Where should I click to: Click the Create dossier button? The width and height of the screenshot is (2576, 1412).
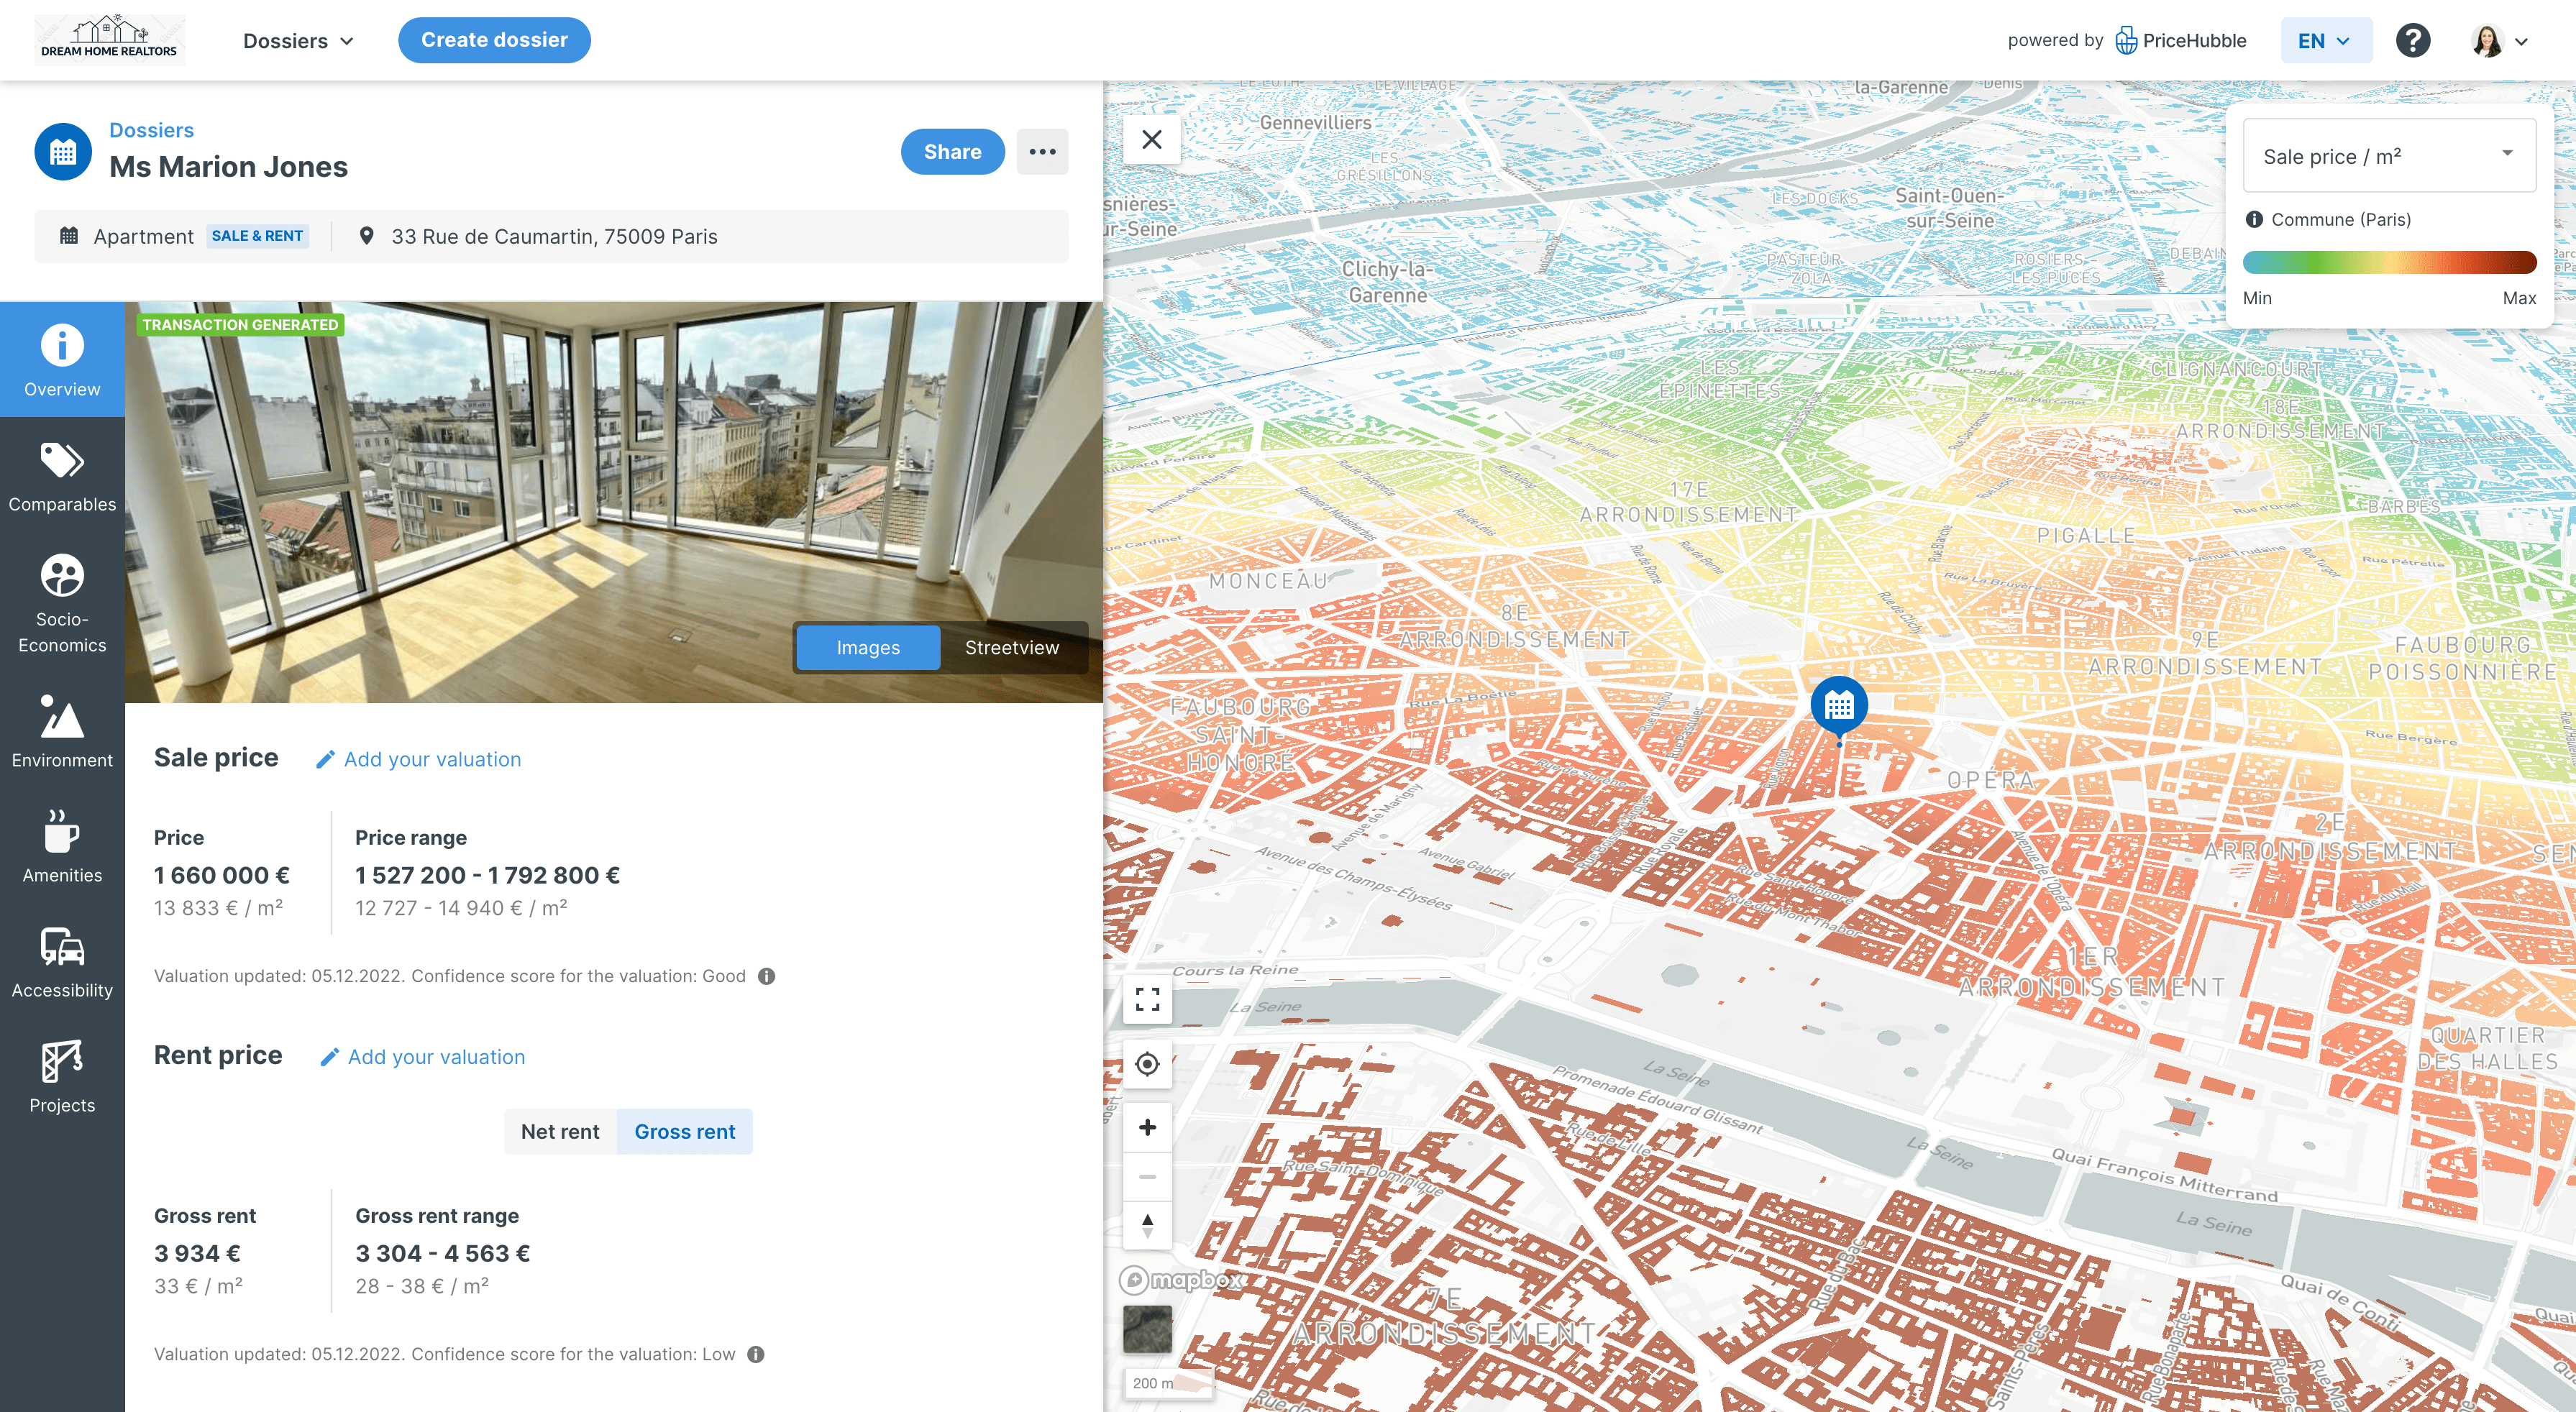click(494, 40)
